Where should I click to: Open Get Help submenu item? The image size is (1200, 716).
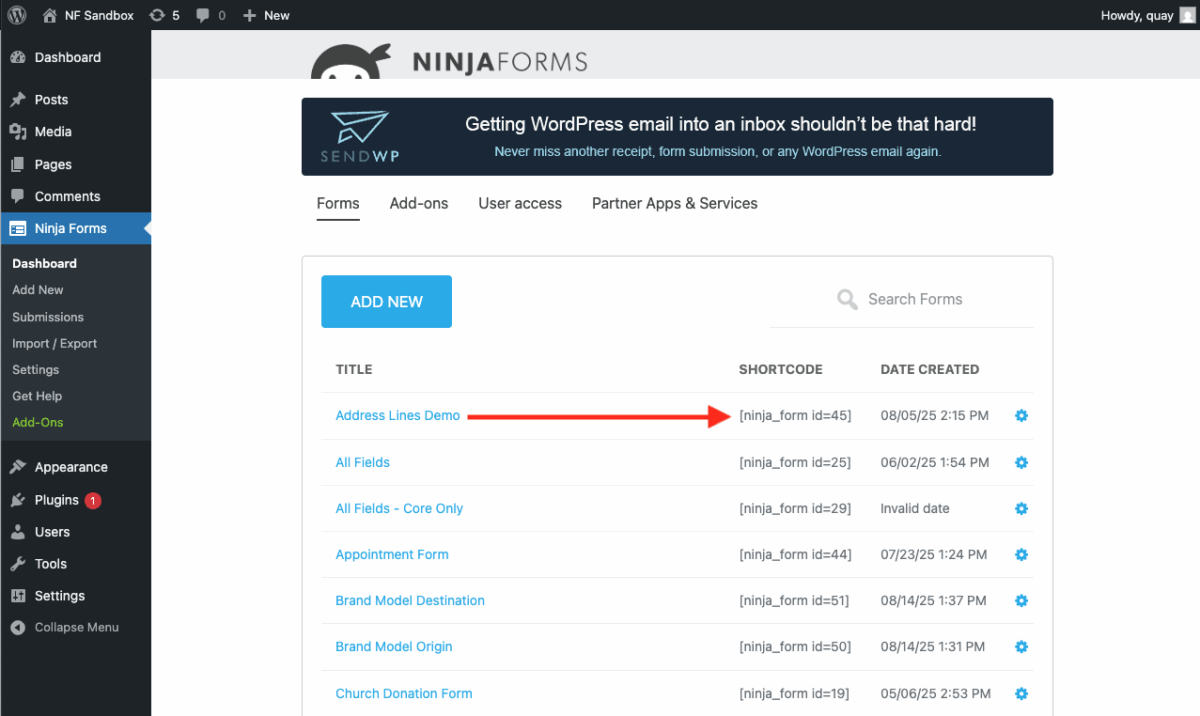37,396
